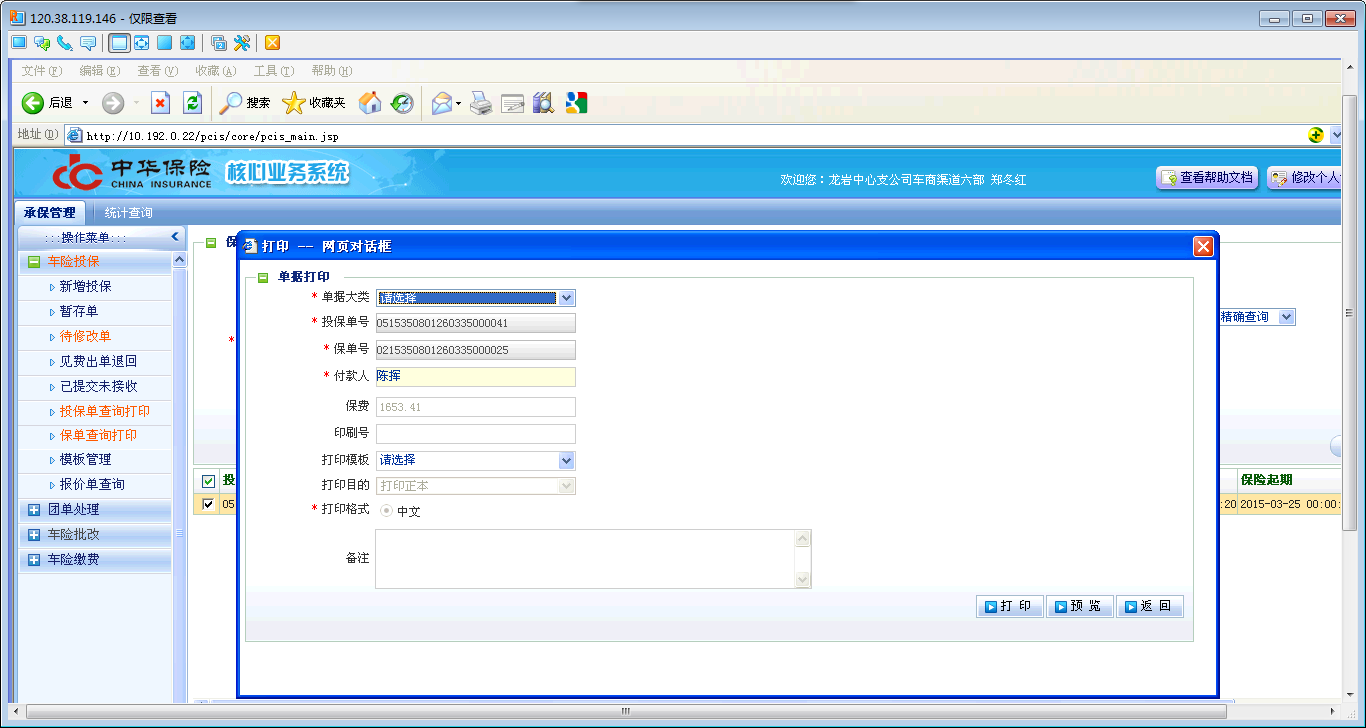
Task: Collapse the 操作菜单 side panel arrow
Action: pos(175,237)
